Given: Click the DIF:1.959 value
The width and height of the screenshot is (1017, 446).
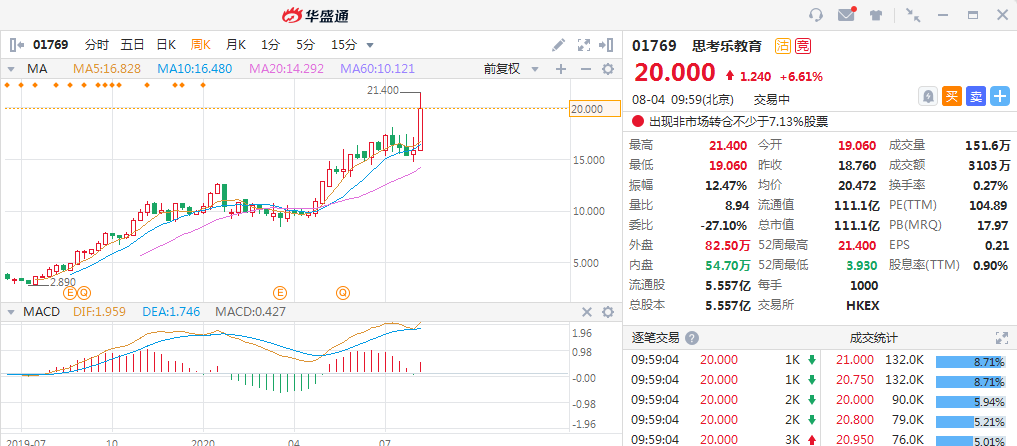Looking at the screenshot, I should pyautogui.click(x=99, y=312).
